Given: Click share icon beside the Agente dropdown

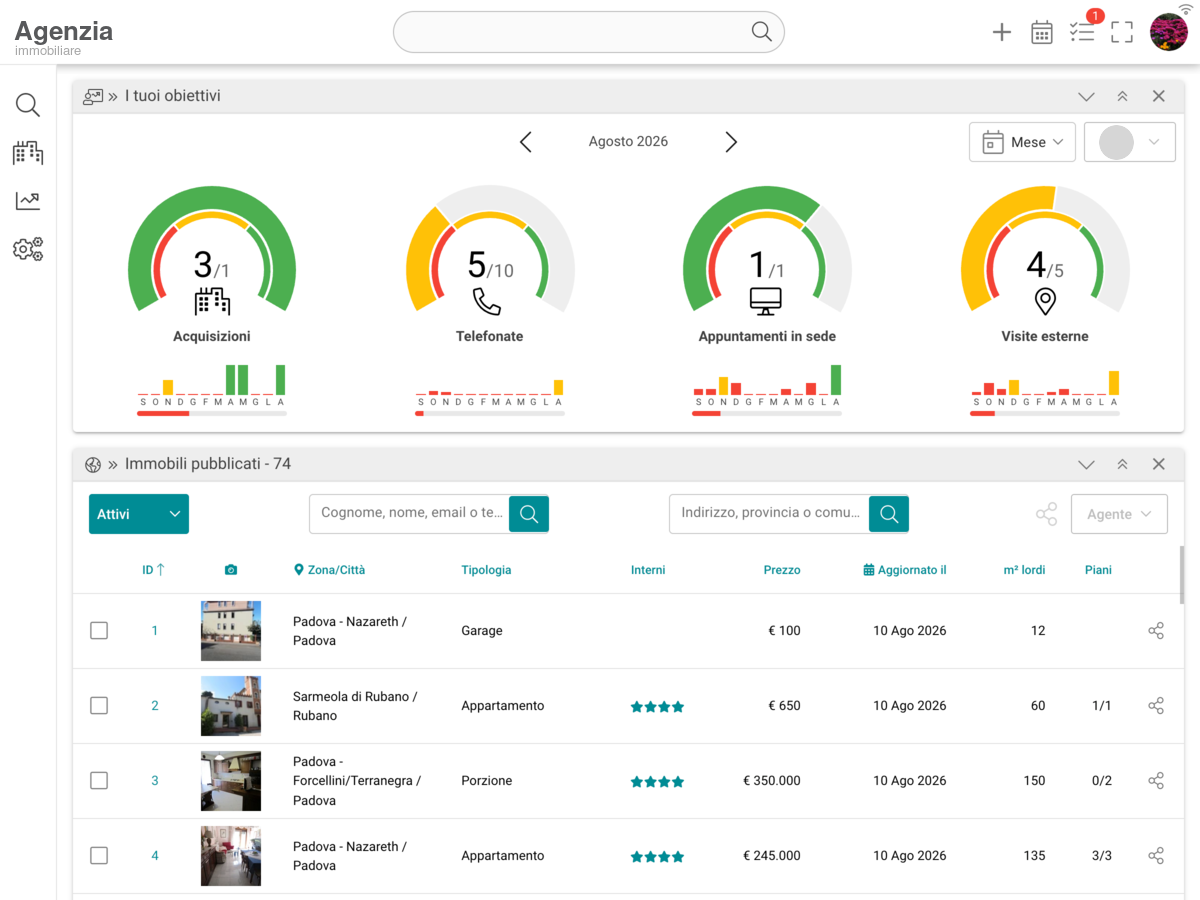Looking at the screenshot, I should [x=1047, y=514].
